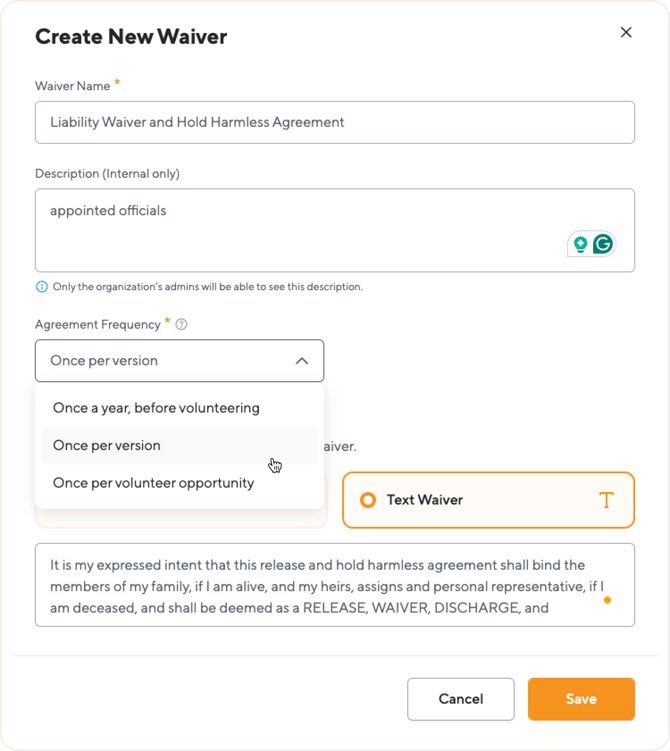Focus the Description text area
Viewport: 670px width, 751px height.
pos(300,230)
